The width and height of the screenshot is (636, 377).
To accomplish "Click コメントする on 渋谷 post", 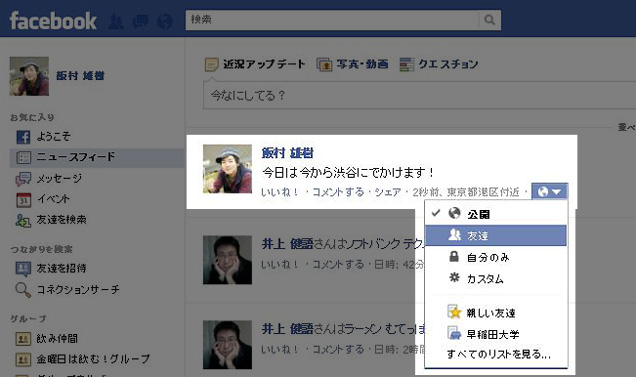I will [x=338, y=192].
